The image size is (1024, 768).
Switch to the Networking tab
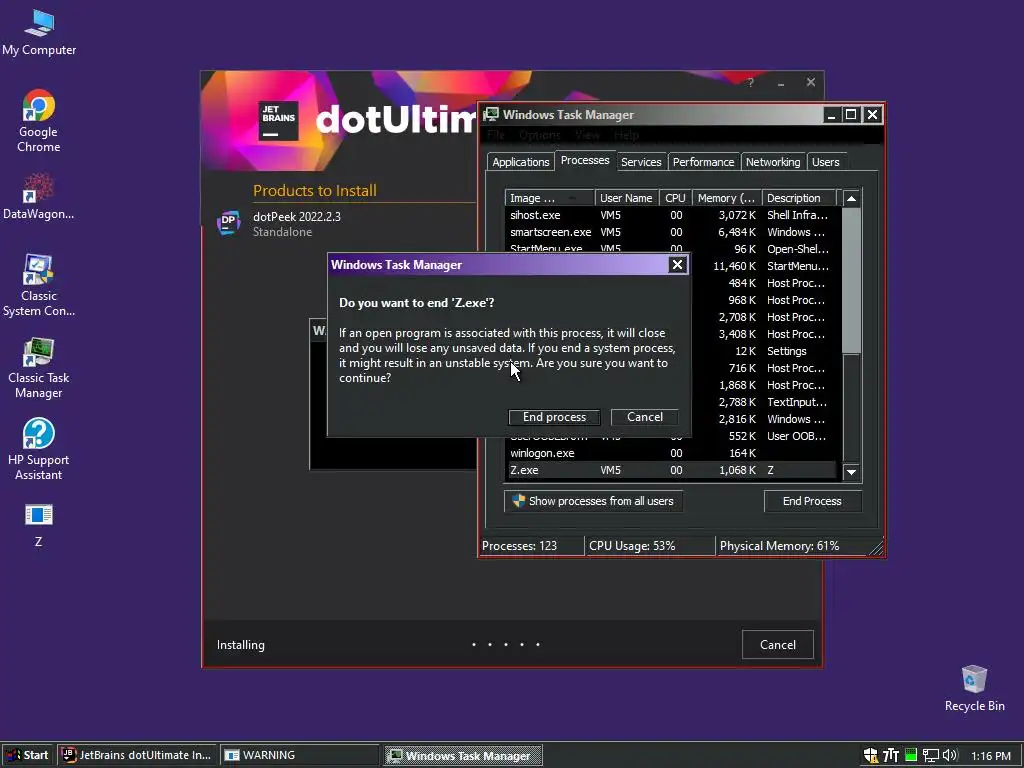[773, 162]
